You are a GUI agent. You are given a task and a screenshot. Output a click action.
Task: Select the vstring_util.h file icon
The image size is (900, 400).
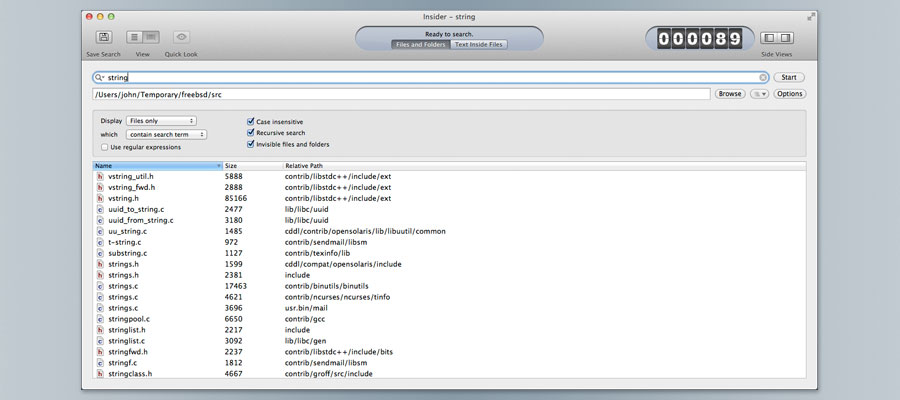(x=100, y=176)
